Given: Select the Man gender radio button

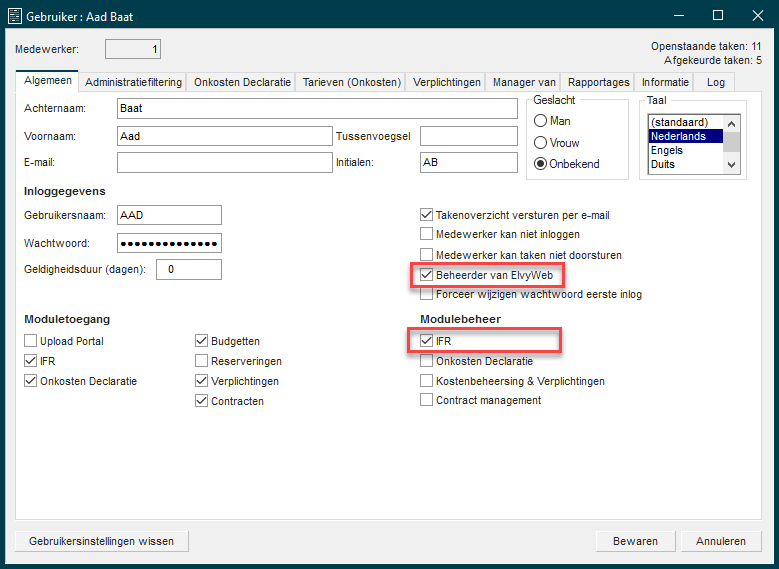Looking at the screenshot, I should (541, 120).
